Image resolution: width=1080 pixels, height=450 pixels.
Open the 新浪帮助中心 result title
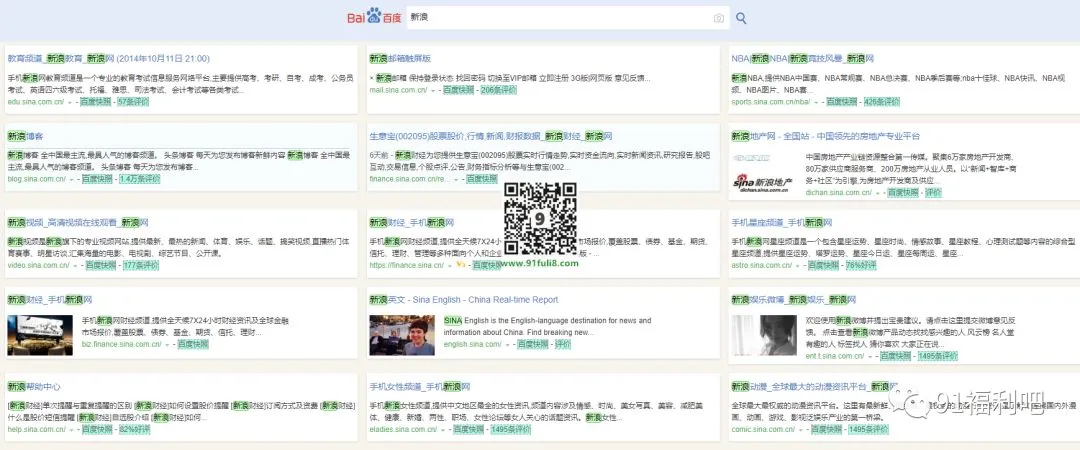coord(34,387)
